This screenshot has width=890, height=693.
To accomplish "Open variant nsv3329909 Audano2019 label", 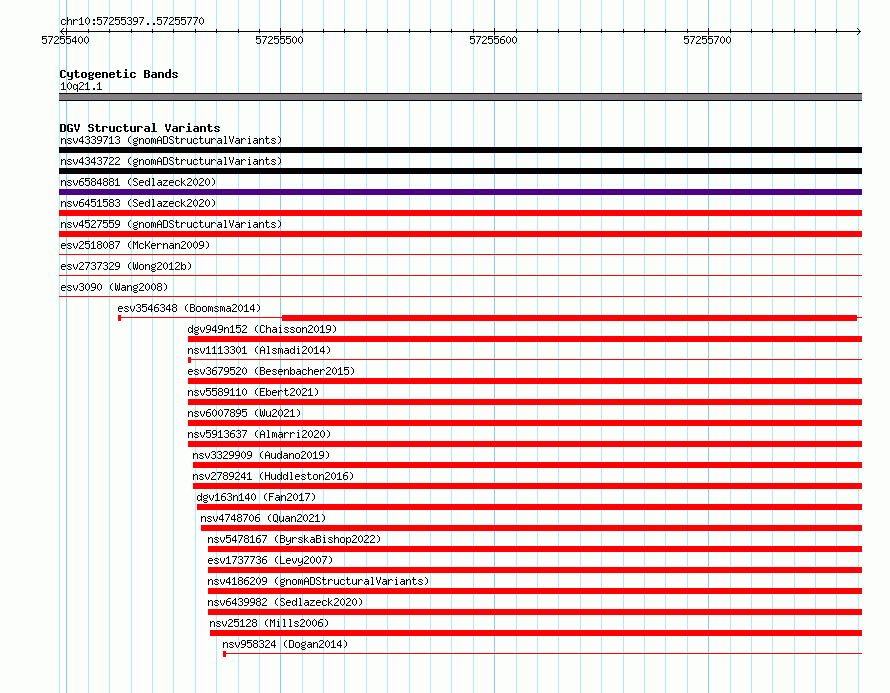I will (261, 455).
